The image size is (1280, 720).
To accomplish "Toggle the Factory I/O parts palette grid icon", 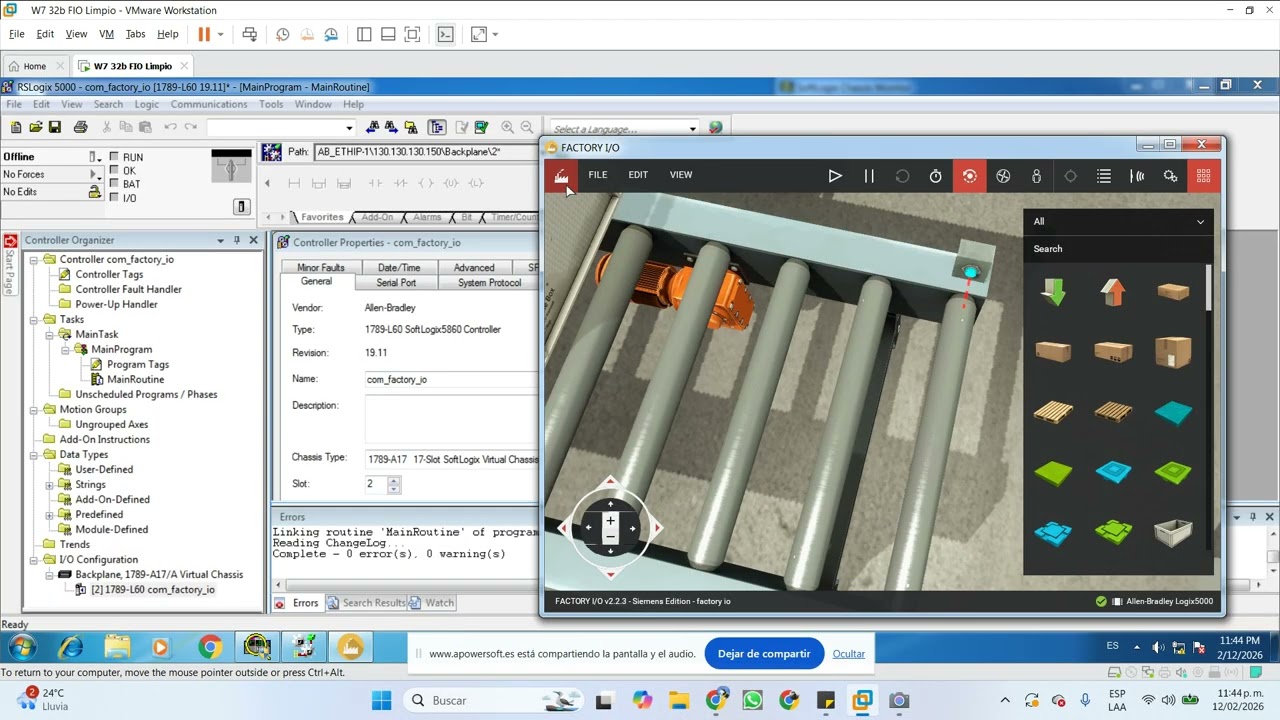I will click(x=1203, y=176).
